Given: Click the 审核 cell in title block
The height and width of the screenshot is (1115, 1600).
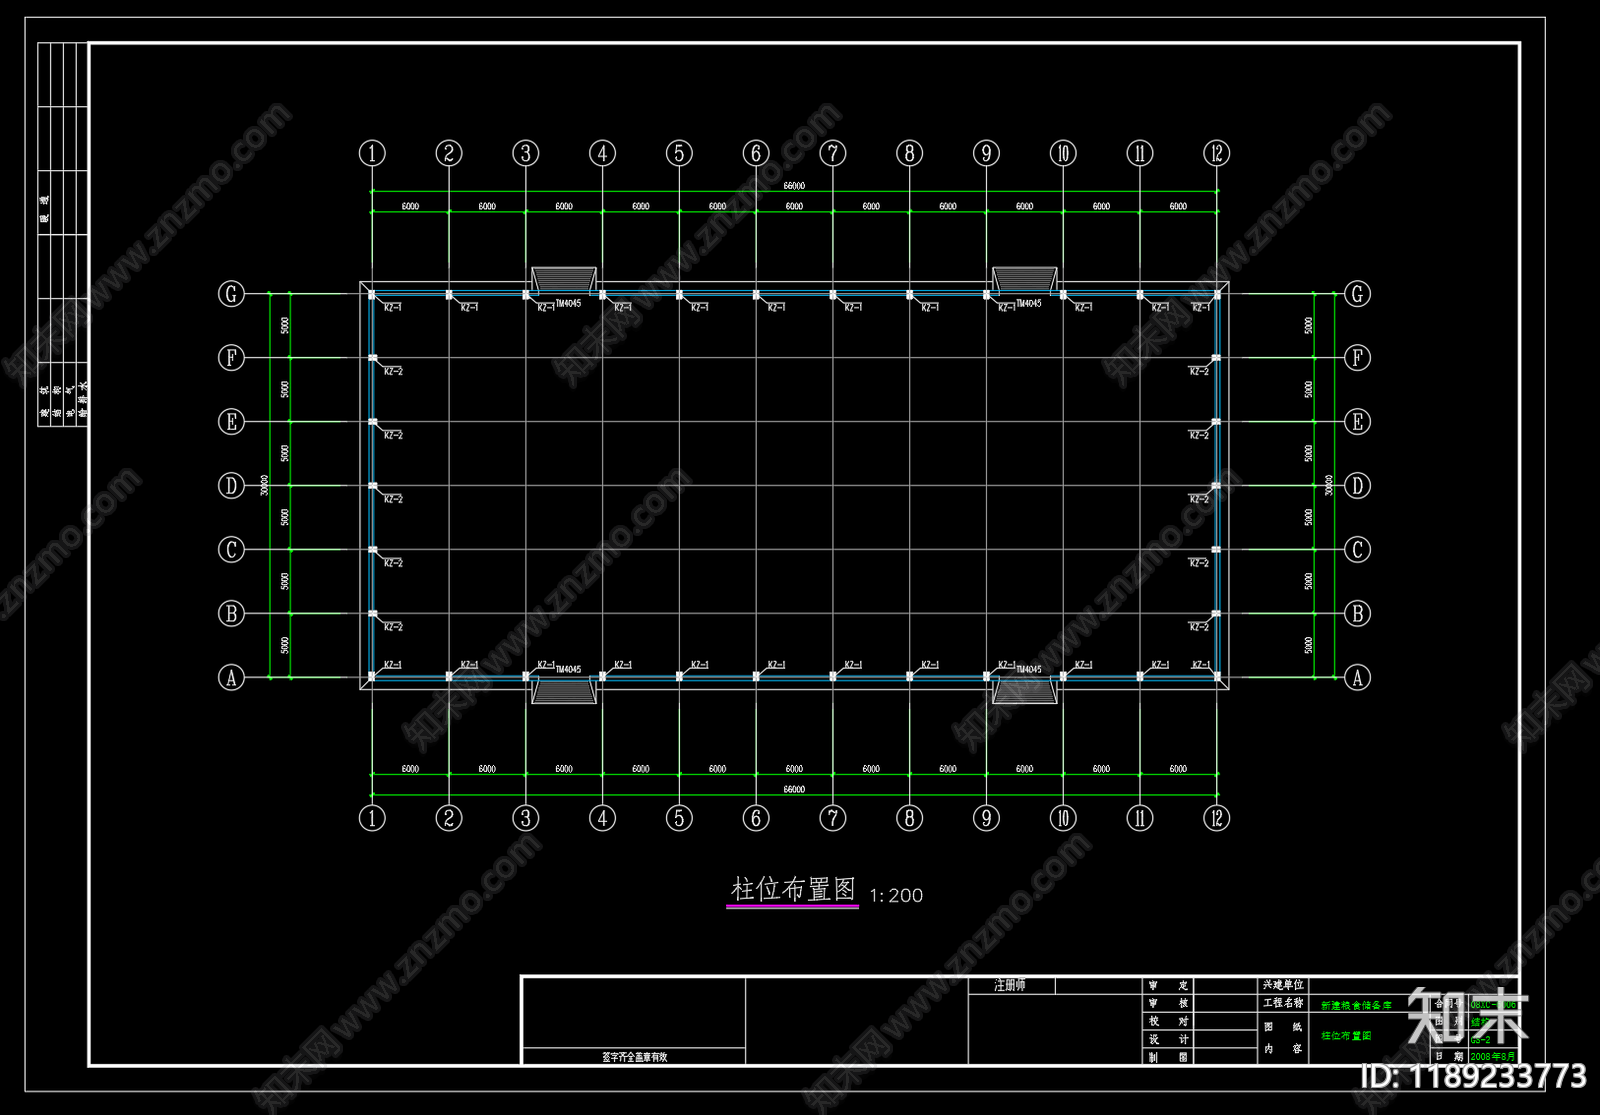Looking at the screenshot, I should click(x=1168, y=1003).
